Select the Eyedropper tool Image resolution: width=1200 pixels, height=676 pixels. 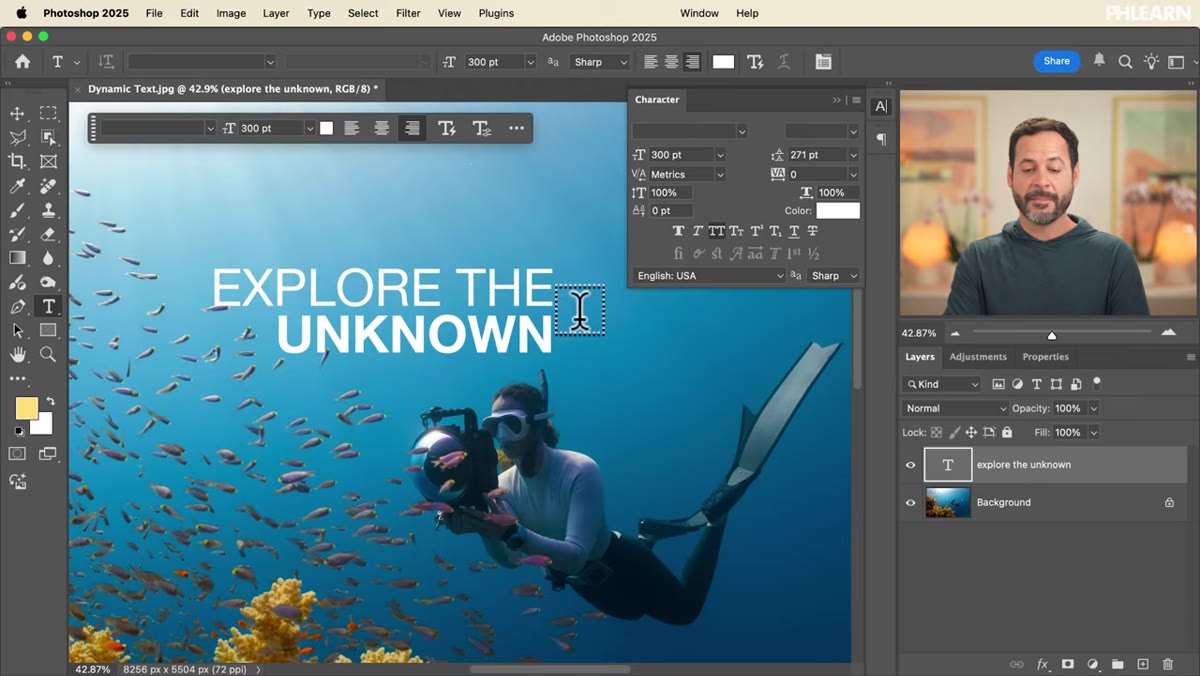(x=17, y=186)
